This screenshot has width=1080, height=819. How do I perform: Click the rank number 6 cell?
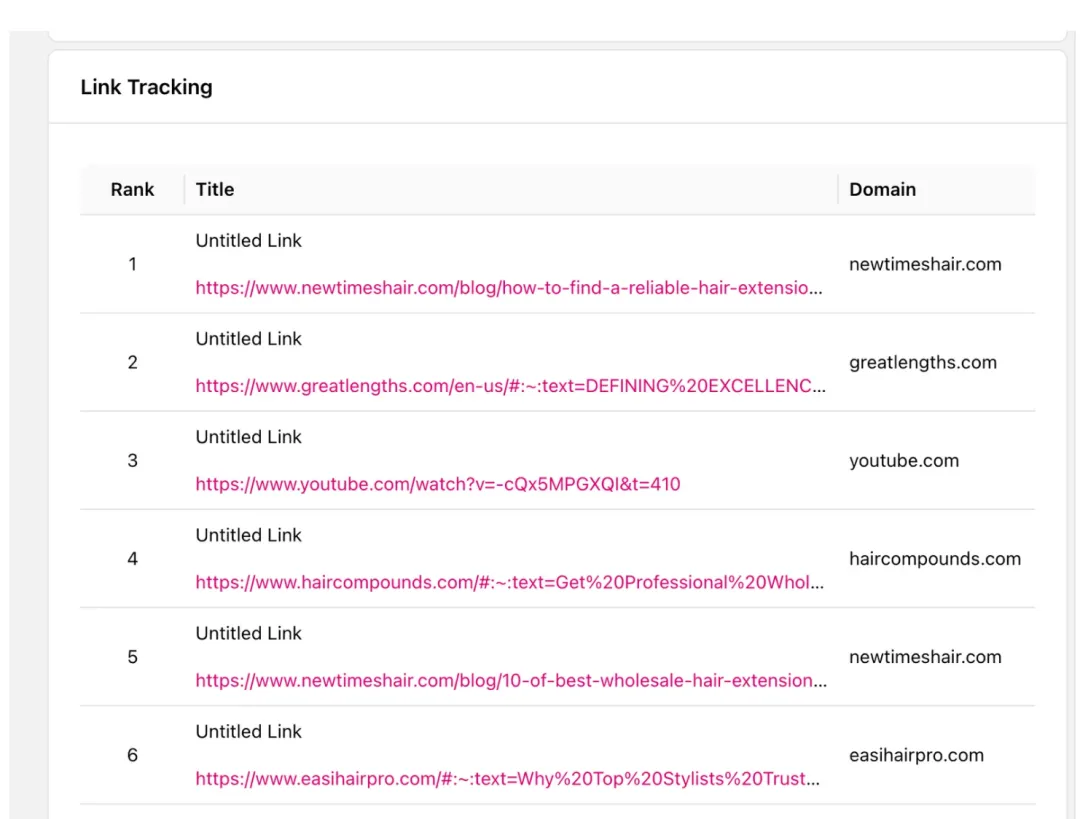pyautogui.click(x=132, y=755)
